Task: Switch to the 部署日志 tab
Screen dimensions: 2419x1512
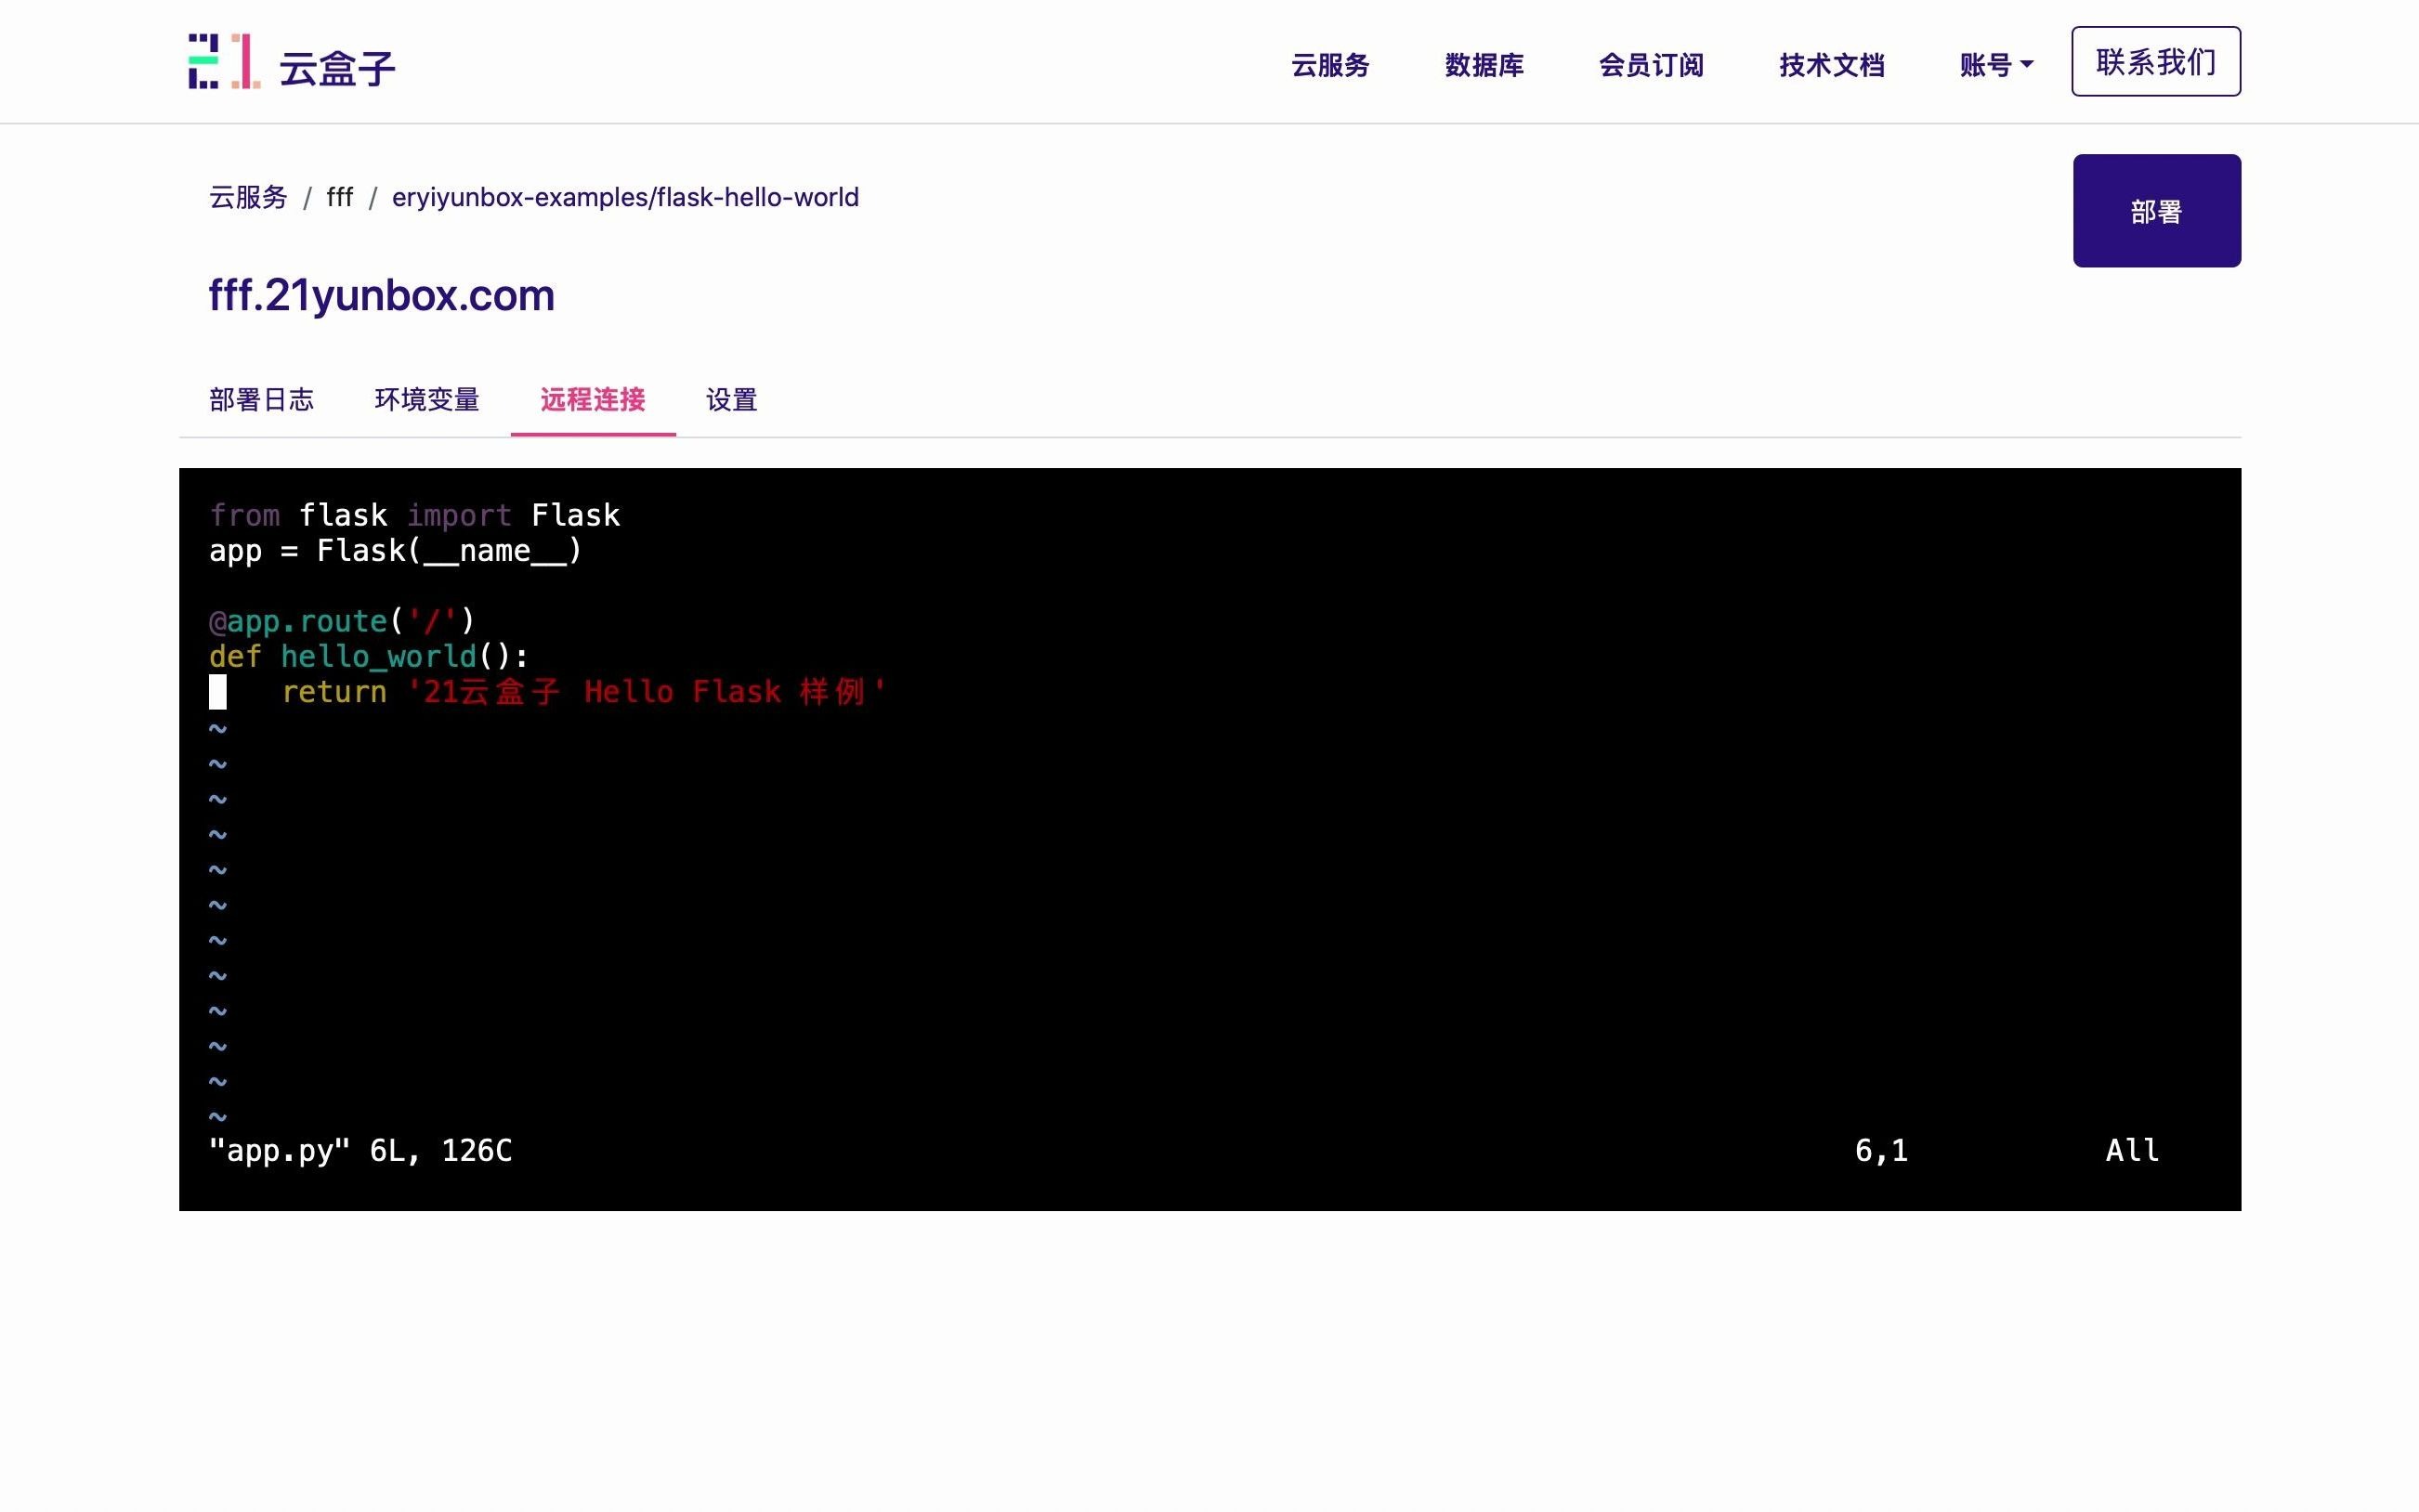Action: click(262, 400)
